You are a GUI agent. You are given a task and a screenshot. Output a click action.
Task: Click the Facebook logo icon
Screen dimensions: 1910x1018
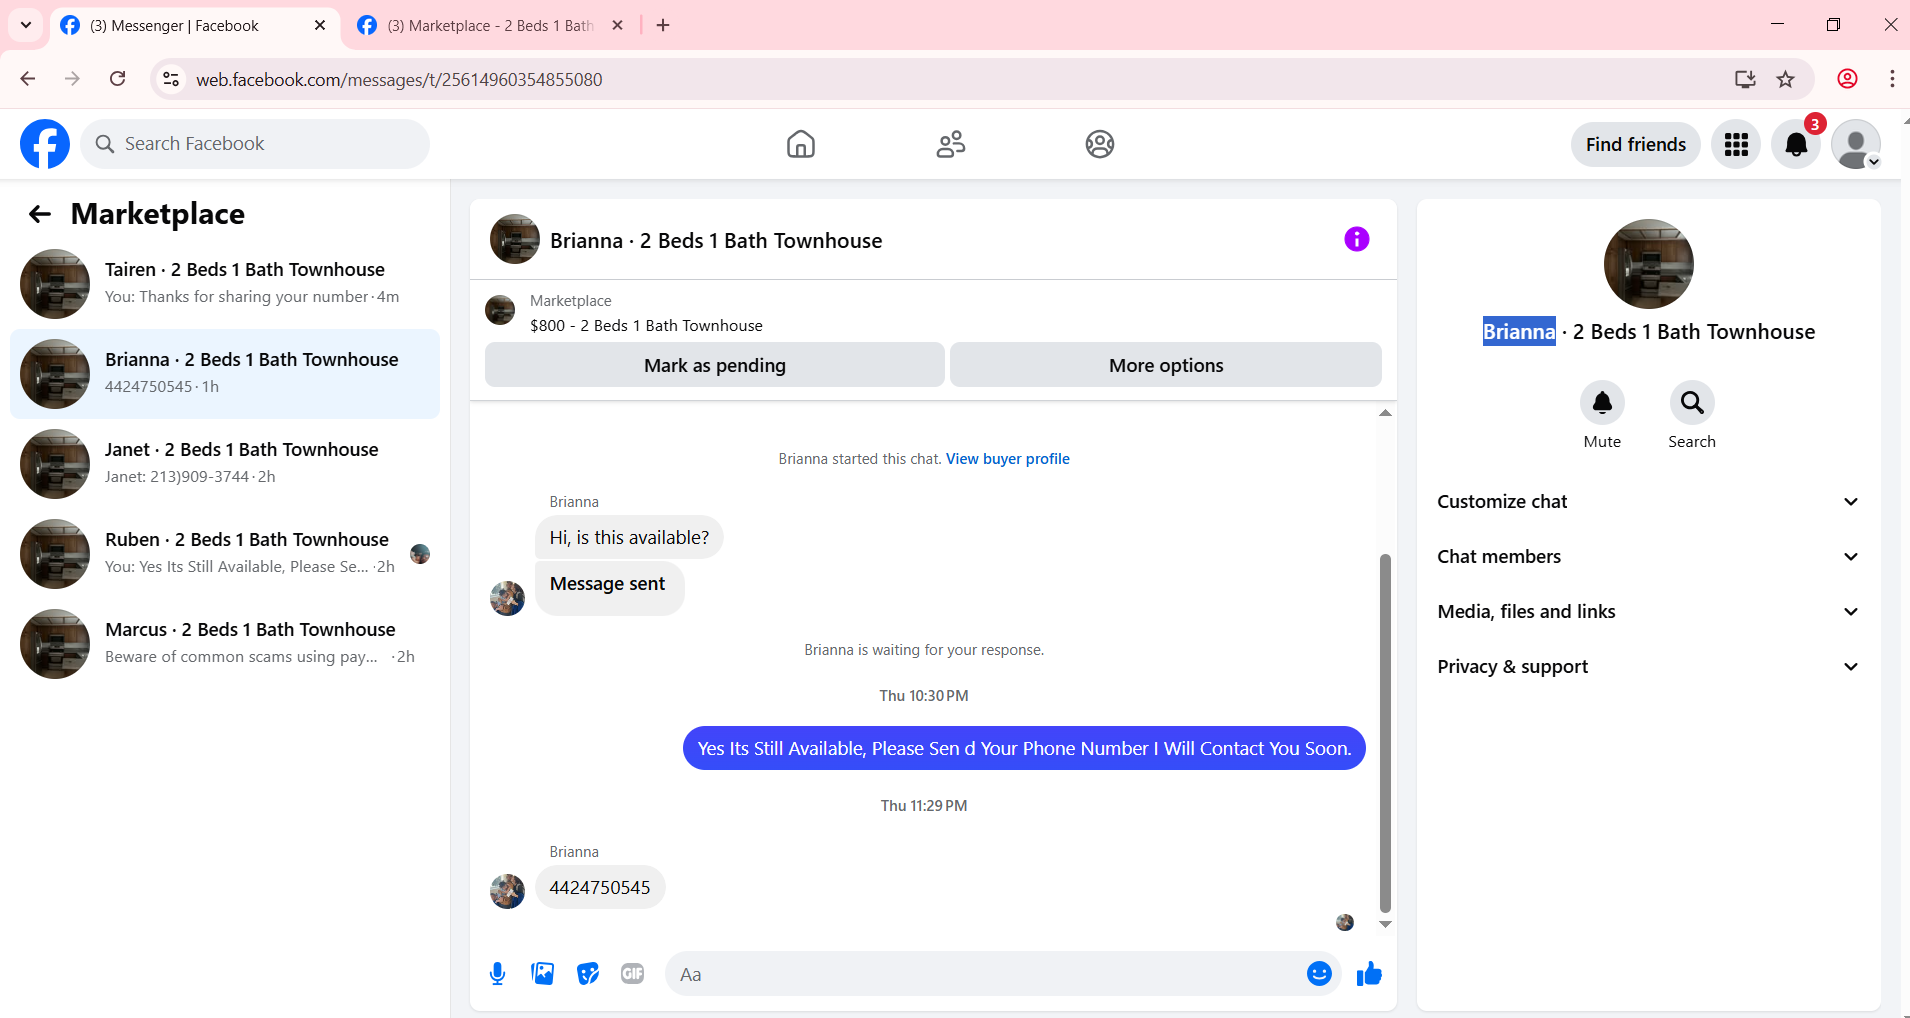click(45, 144)
